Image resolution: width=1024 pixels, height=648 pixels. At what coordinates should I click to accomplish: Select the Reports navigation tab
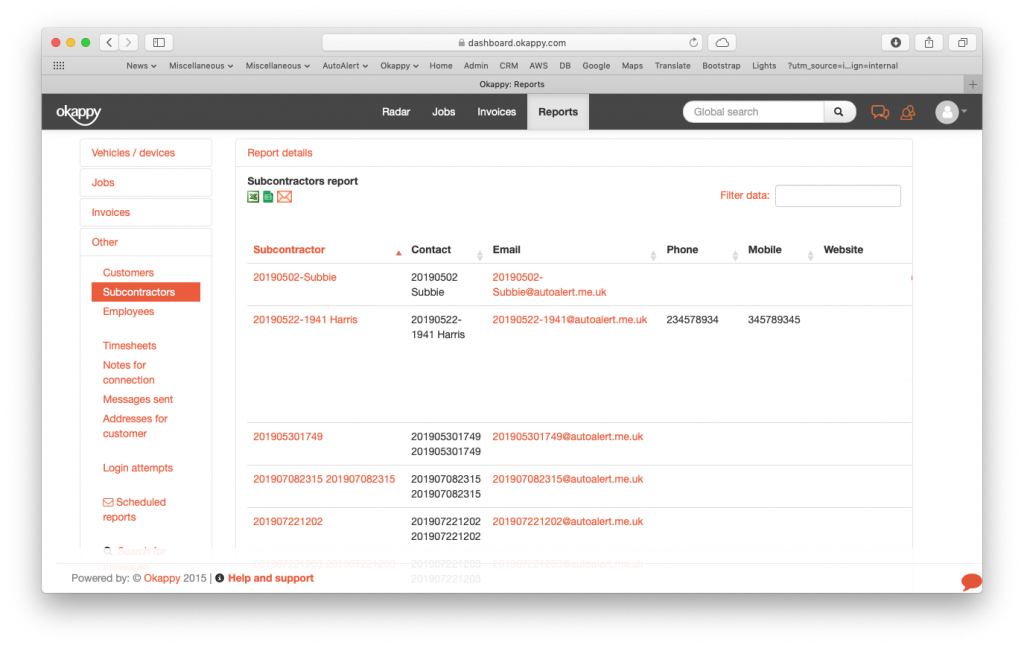point(558,112)
